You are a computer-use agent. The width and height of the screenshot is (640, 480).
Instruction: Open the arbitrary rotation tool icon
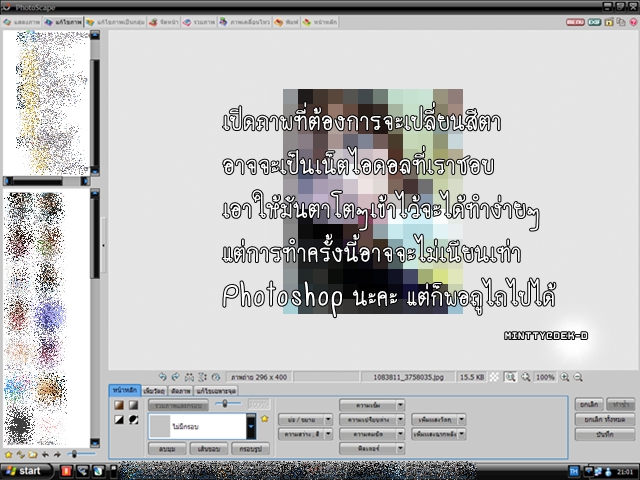(216, 377)
